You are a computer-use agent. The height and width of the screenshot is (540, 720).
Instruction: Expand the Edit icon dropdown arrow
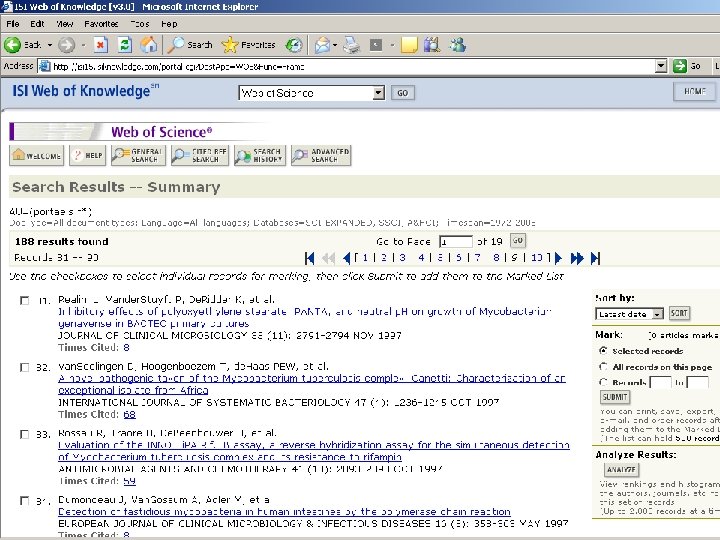(392, 45)
